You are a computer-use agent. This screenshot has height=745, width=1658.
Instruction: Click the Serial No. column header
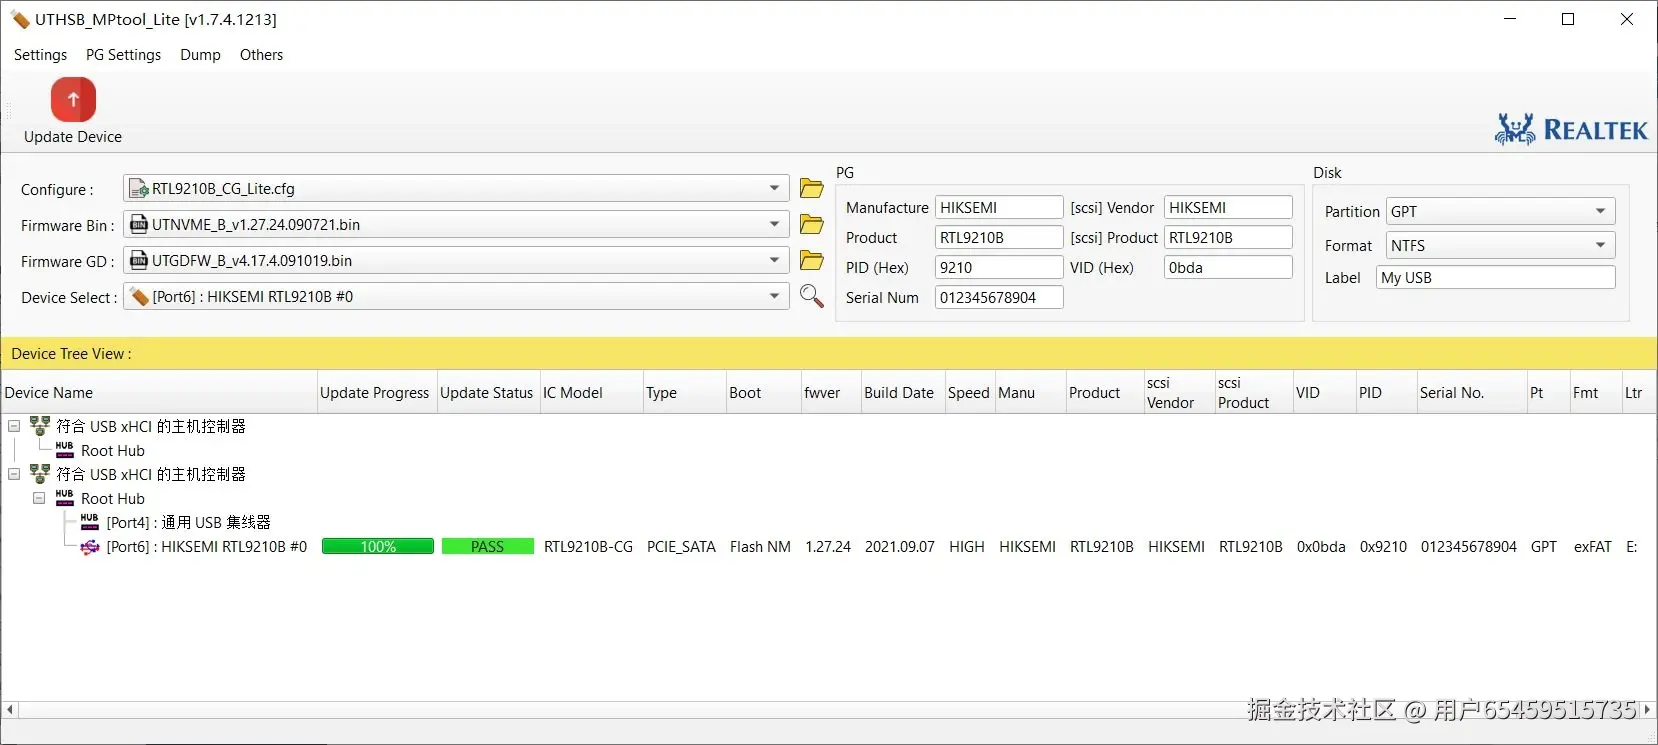click(1472, 393)
